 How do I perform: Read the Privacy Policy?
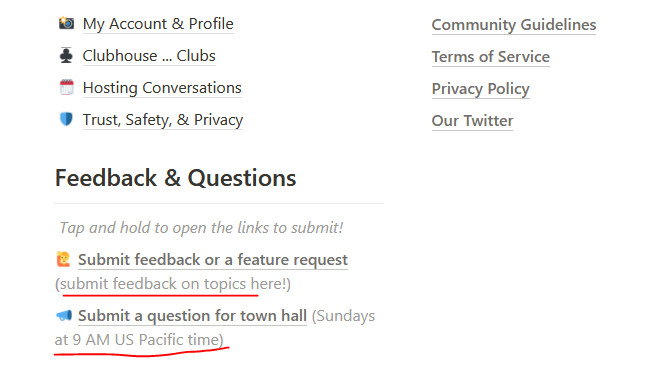pyautogui.click(x=481, y=89)
